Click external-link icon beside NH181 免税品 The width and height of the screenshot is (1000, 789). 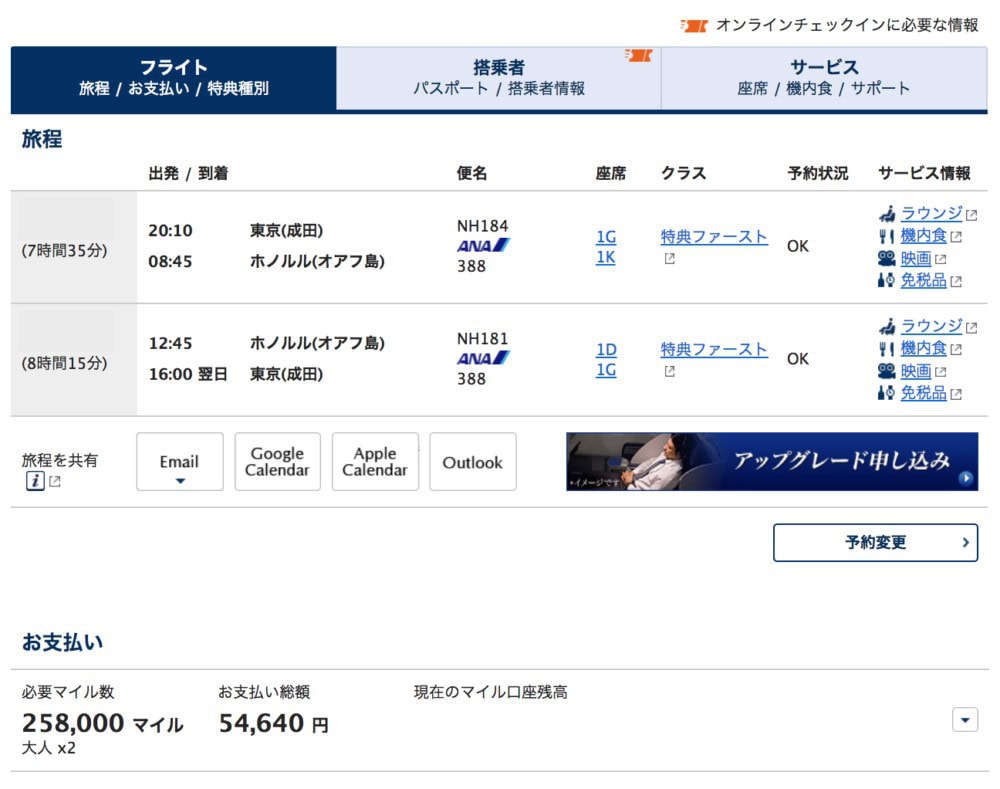956,394
